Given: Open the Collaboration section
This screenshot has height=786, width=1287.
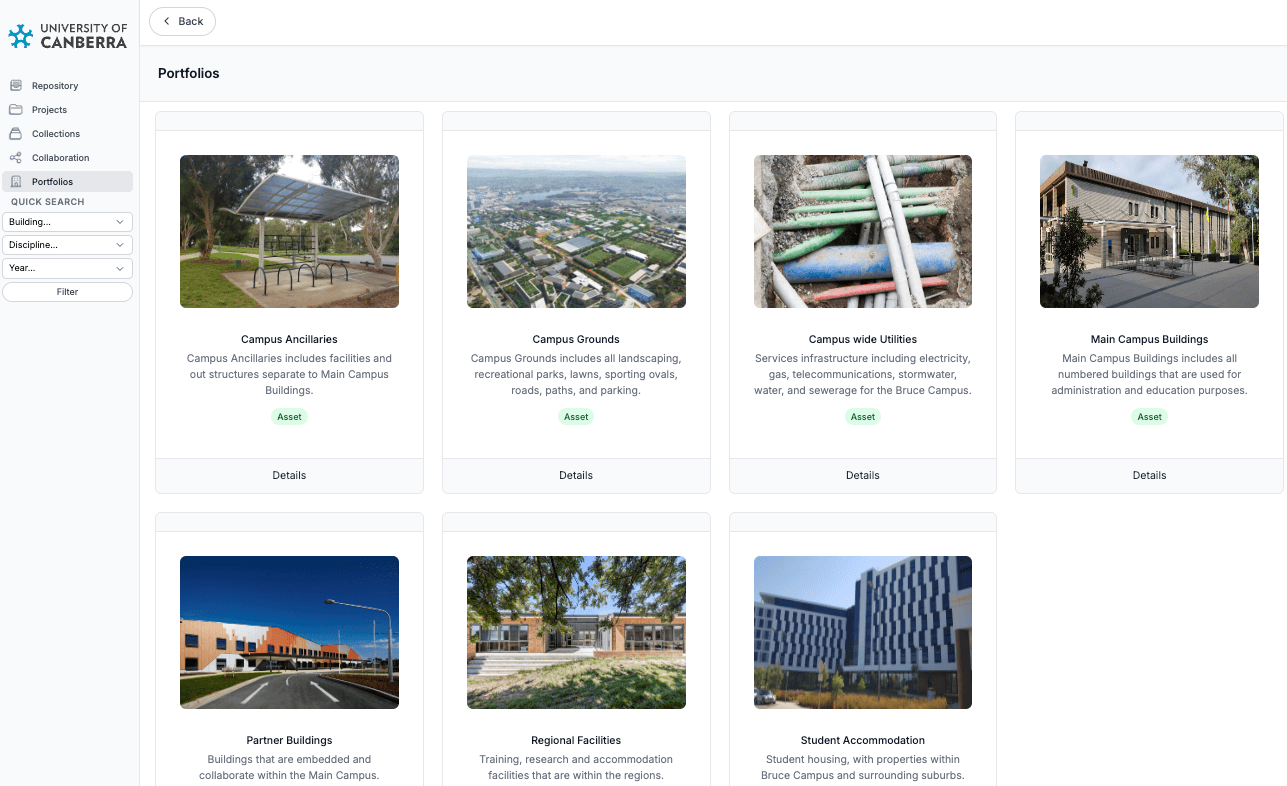Looking at the screenshot, I should (x=68, y=158).
